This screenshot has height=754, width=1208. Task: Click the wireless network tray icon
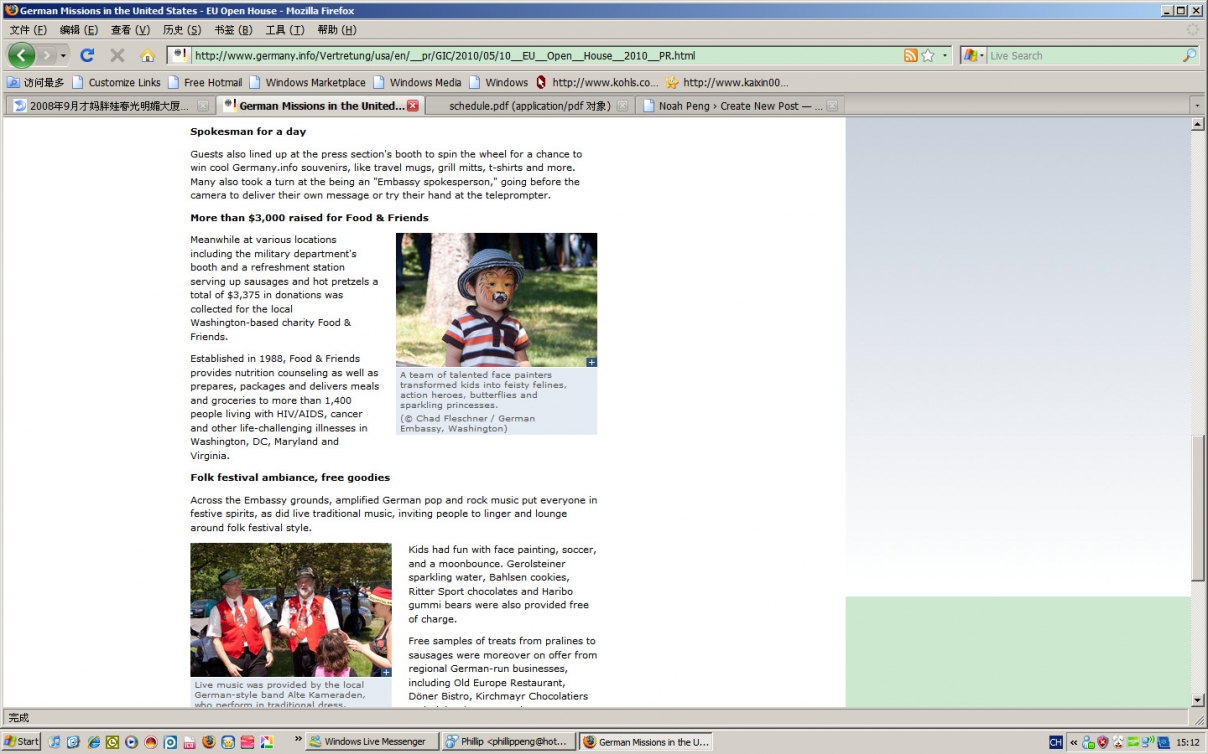[1148, 742]
